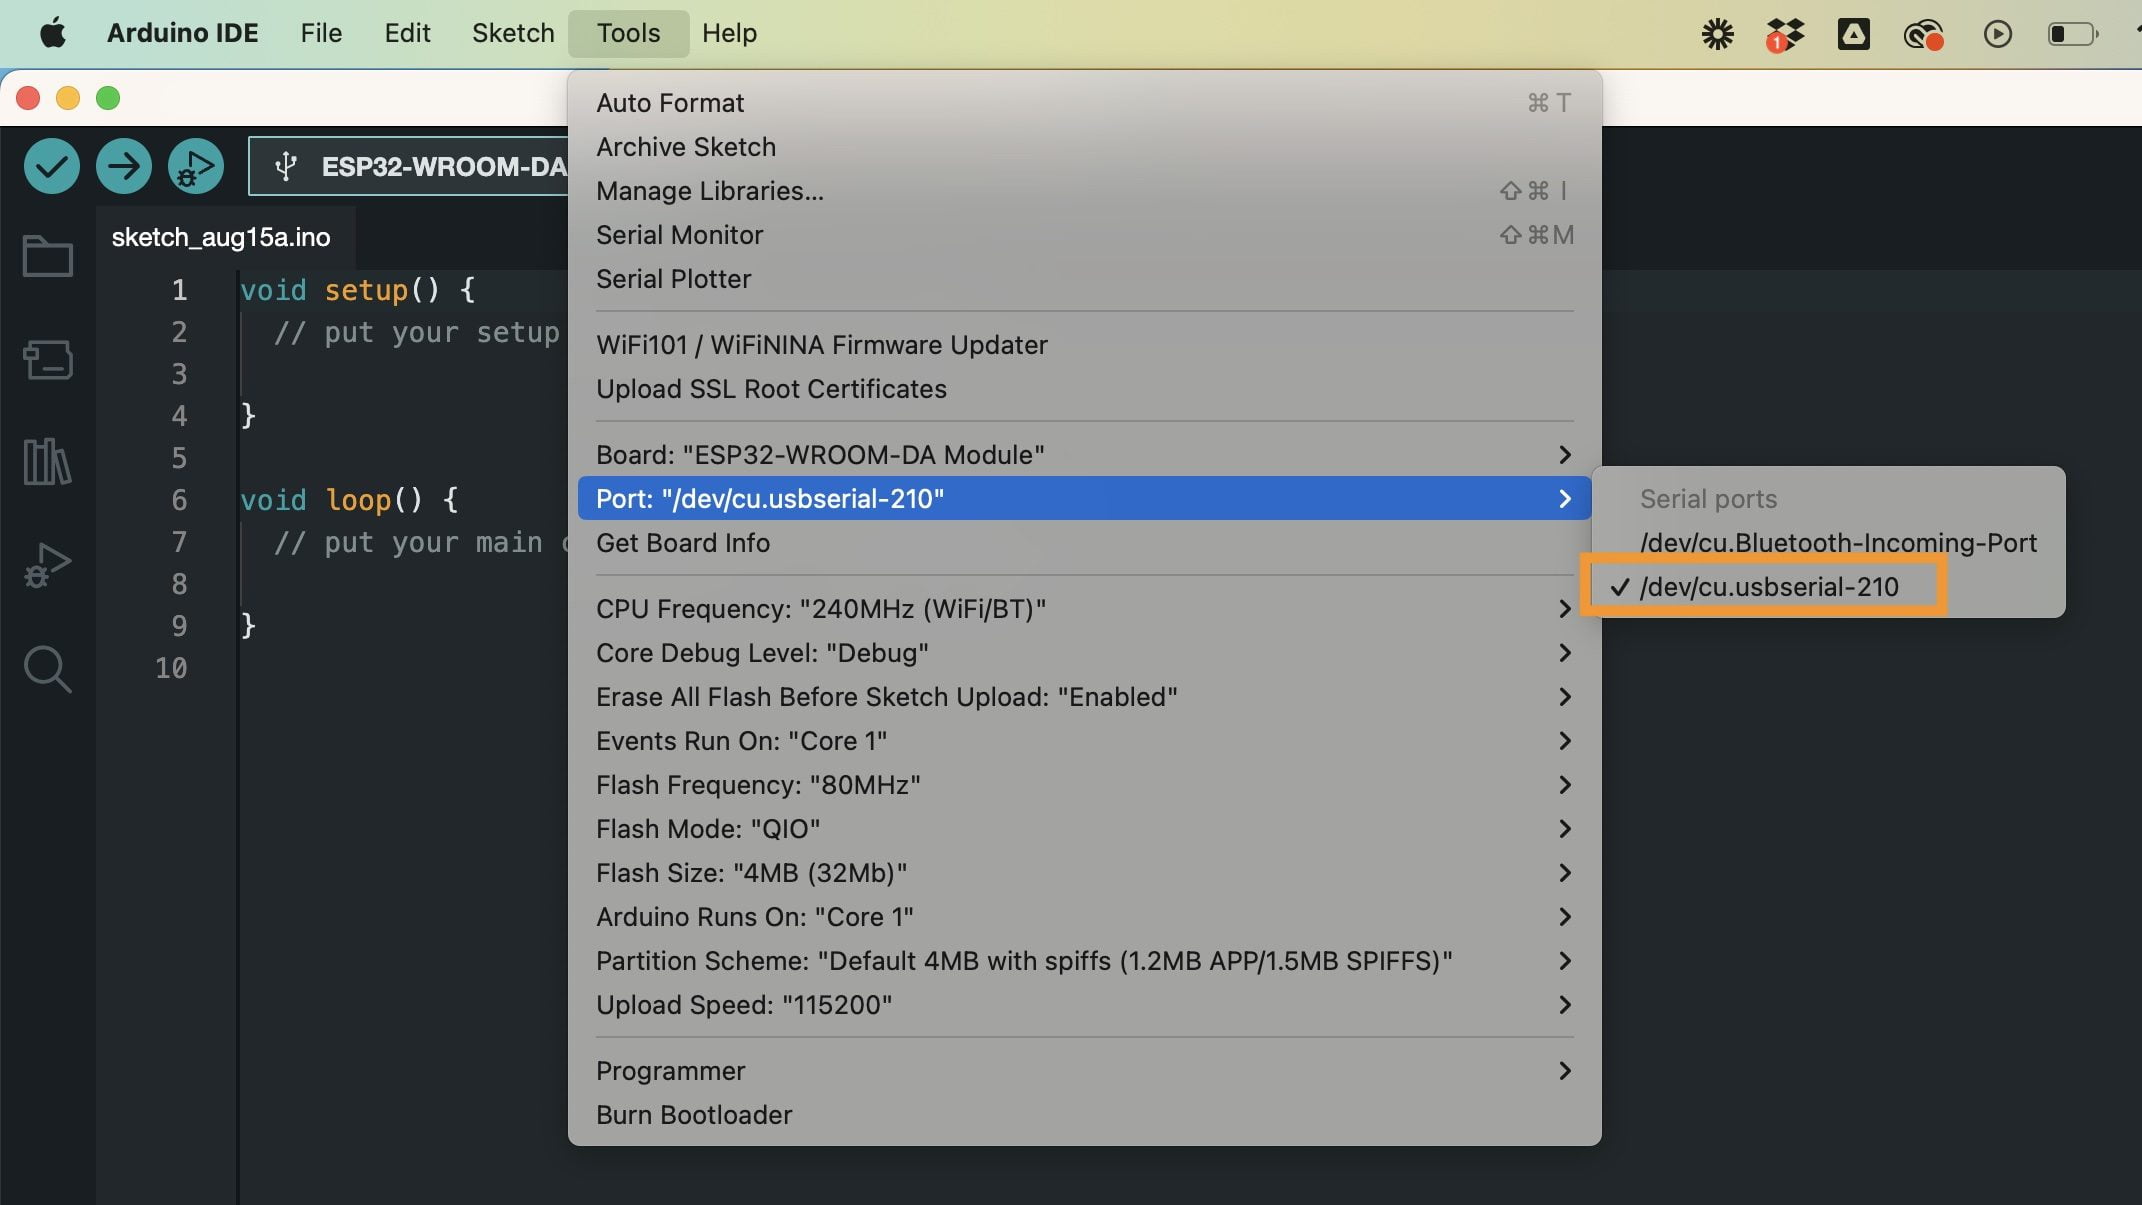Open the Search sidebar icon
Viewport: 2142px width, 1205px height.
(x=48, y=669)
